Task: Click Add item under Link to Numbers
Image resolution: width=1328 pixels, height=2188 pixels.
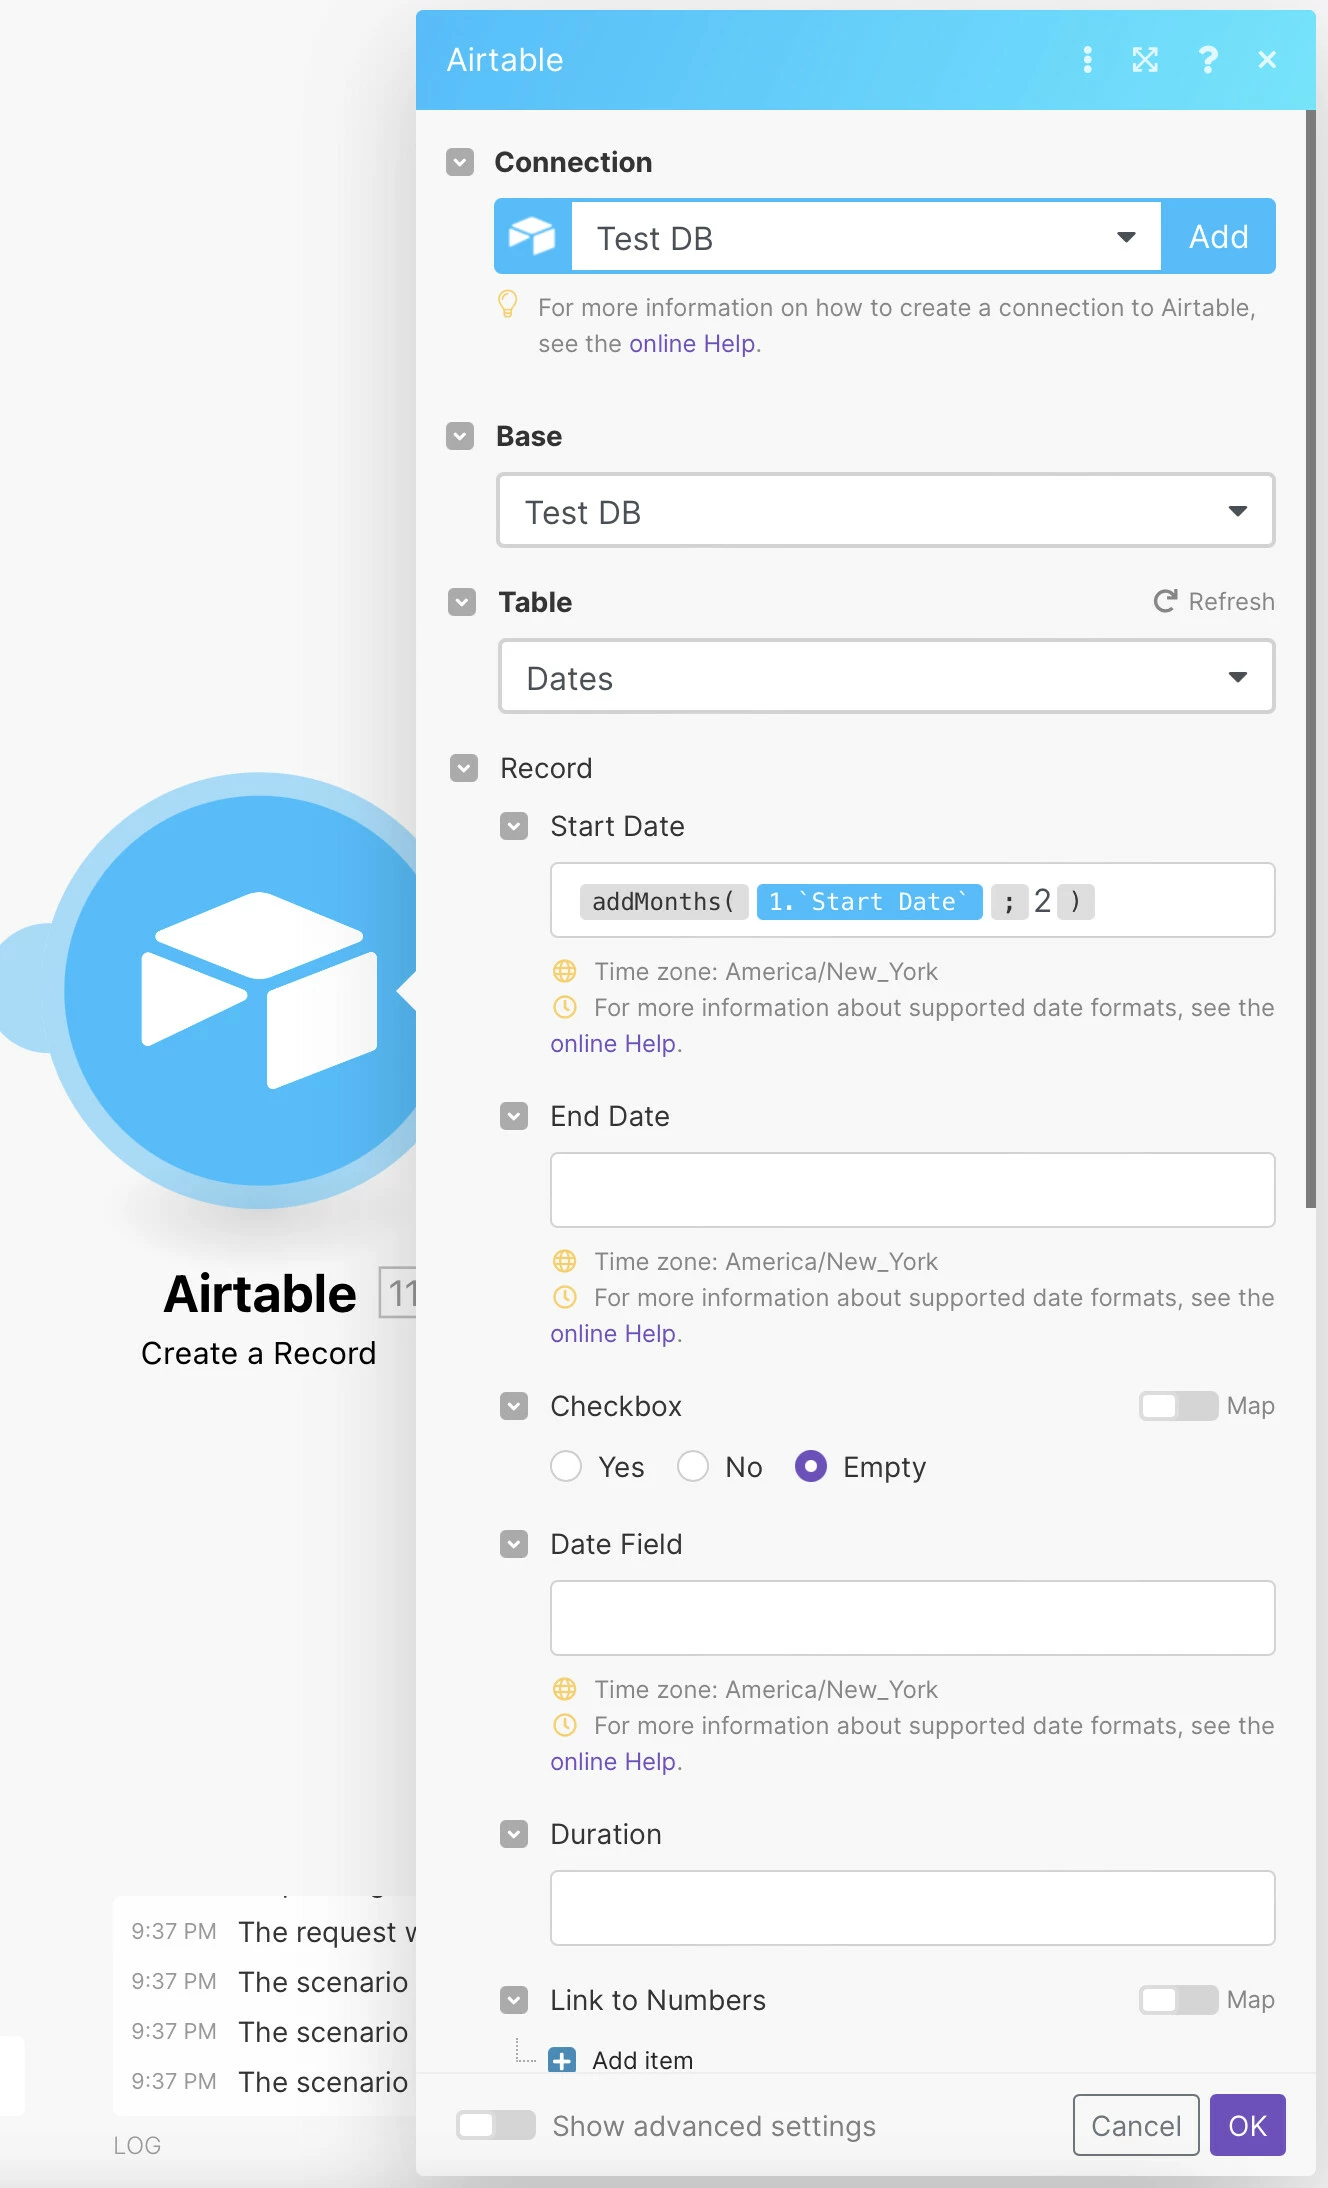Action: pyautogui.click(x=642, y=2060)
